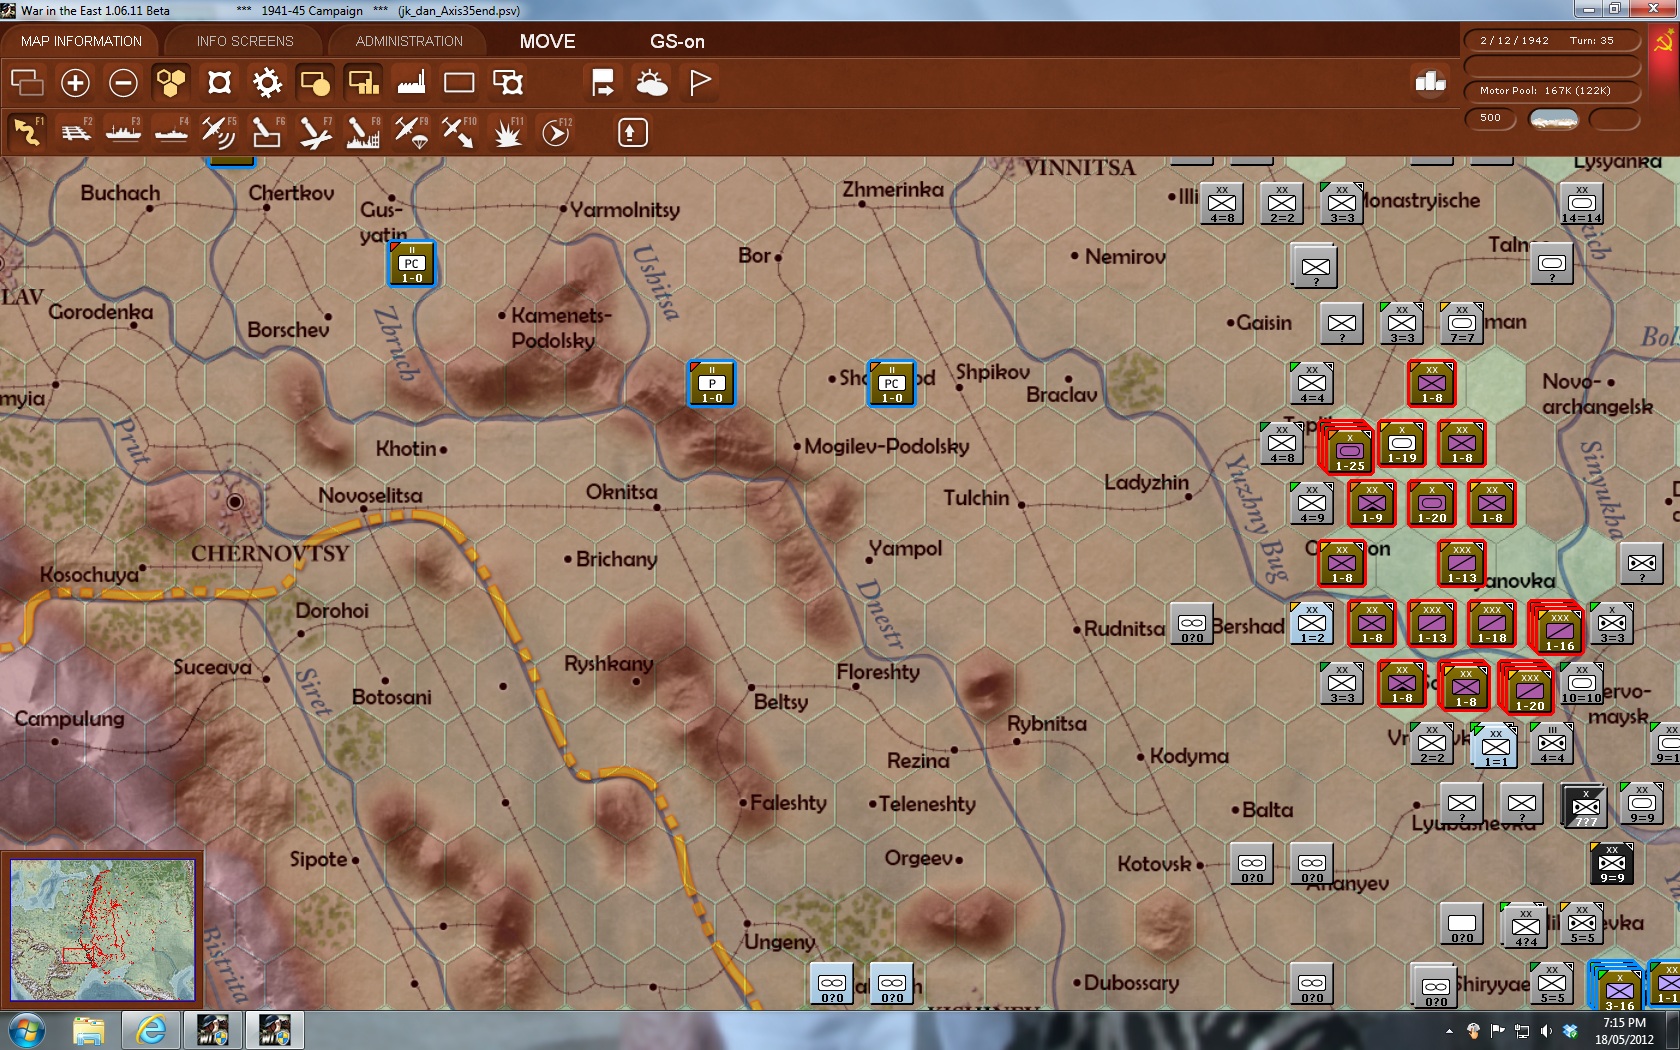1680x1050 pixels.
Task: Select the PC 1-0 unit near Gusyatin
Action: [x=412, y=264]
